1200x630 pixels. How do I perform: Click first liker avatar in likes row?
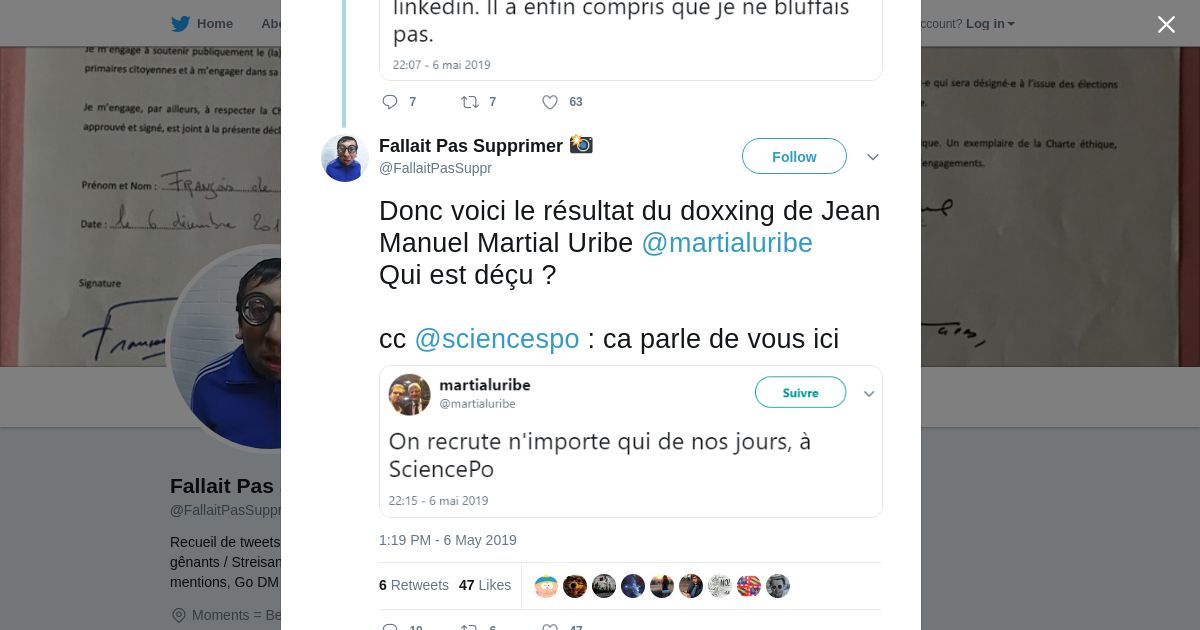546,586
